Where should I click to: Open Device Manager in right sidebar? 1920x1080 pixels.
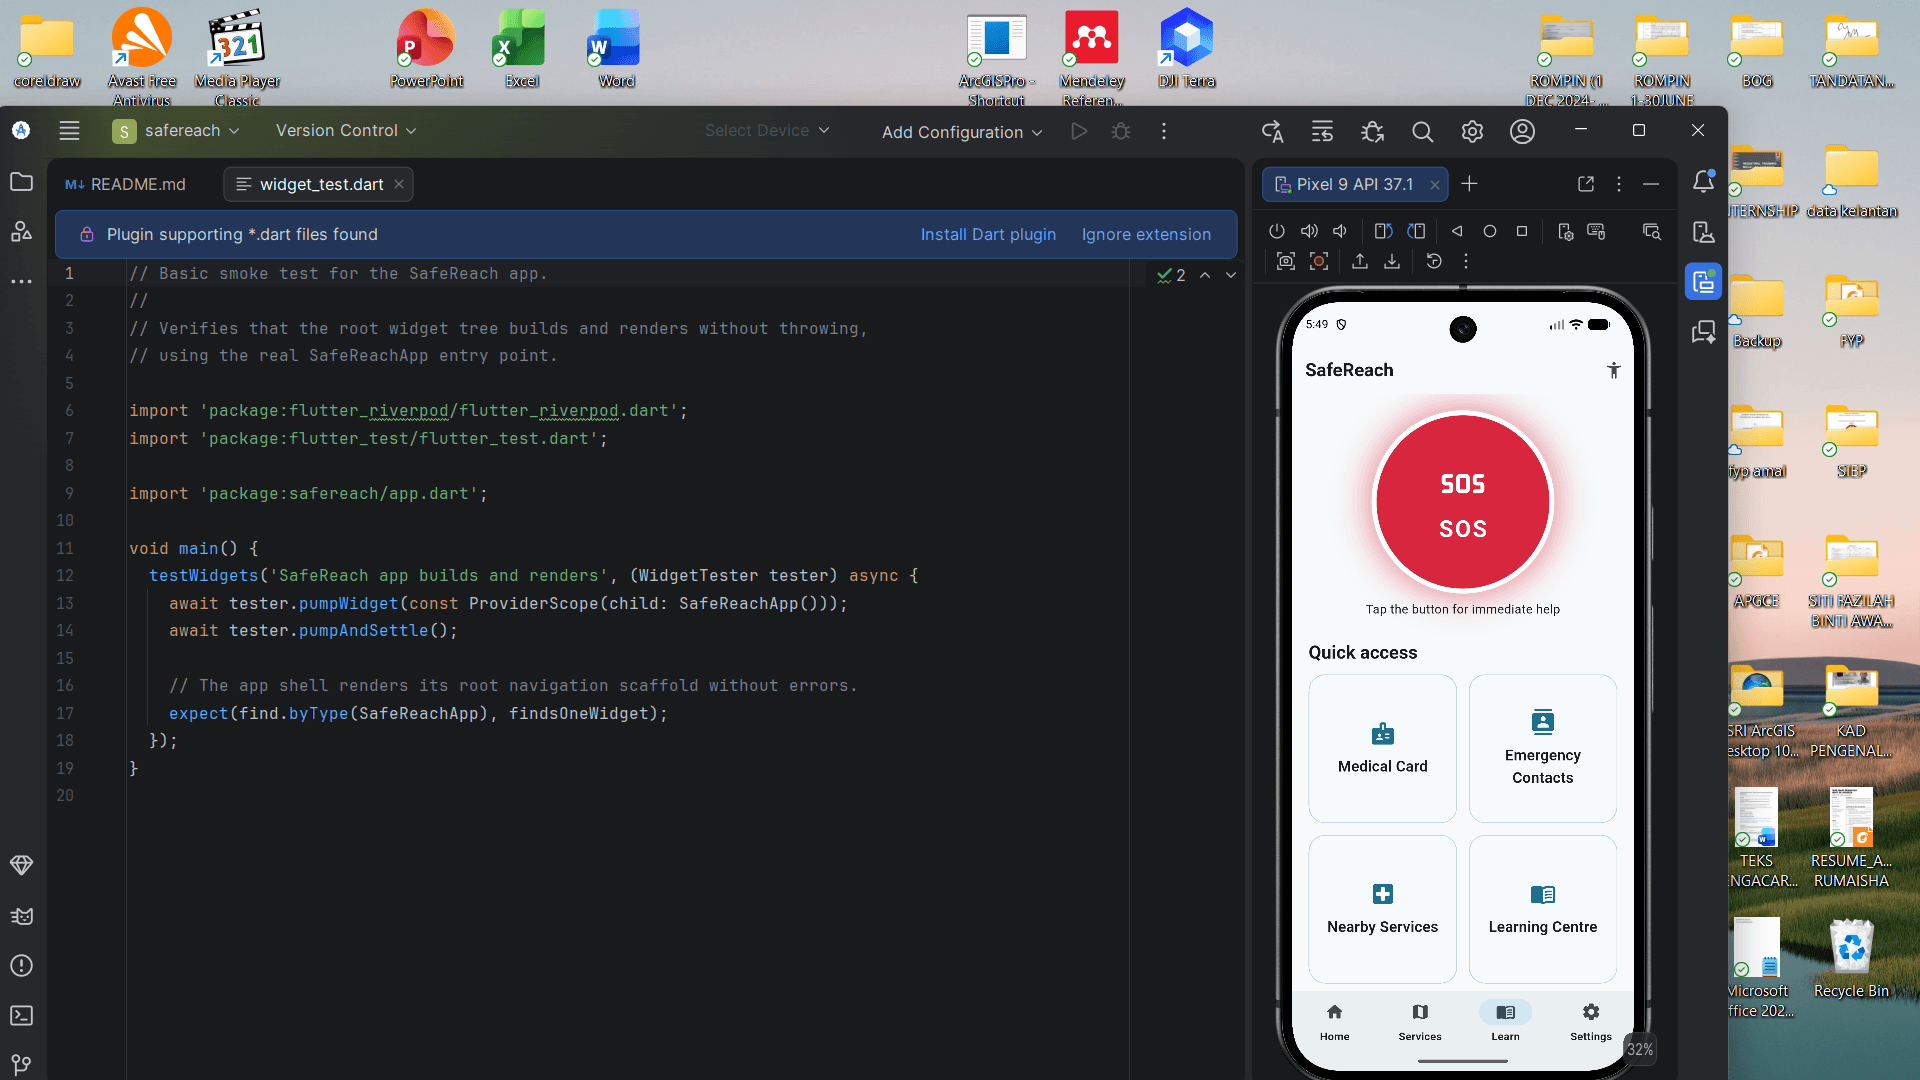[x=1703, y=232]
